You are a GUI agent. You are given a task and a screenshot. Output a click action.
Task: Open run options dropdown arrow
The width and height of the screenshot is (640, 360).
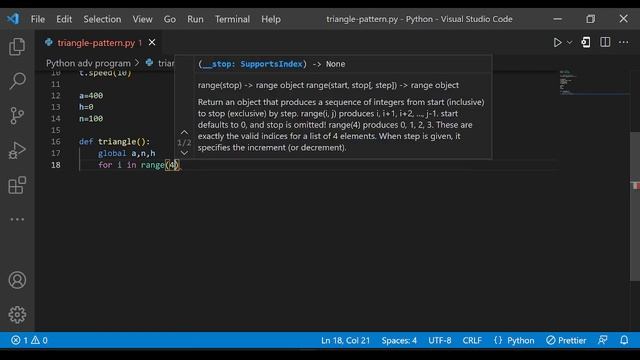pos(569,42)
